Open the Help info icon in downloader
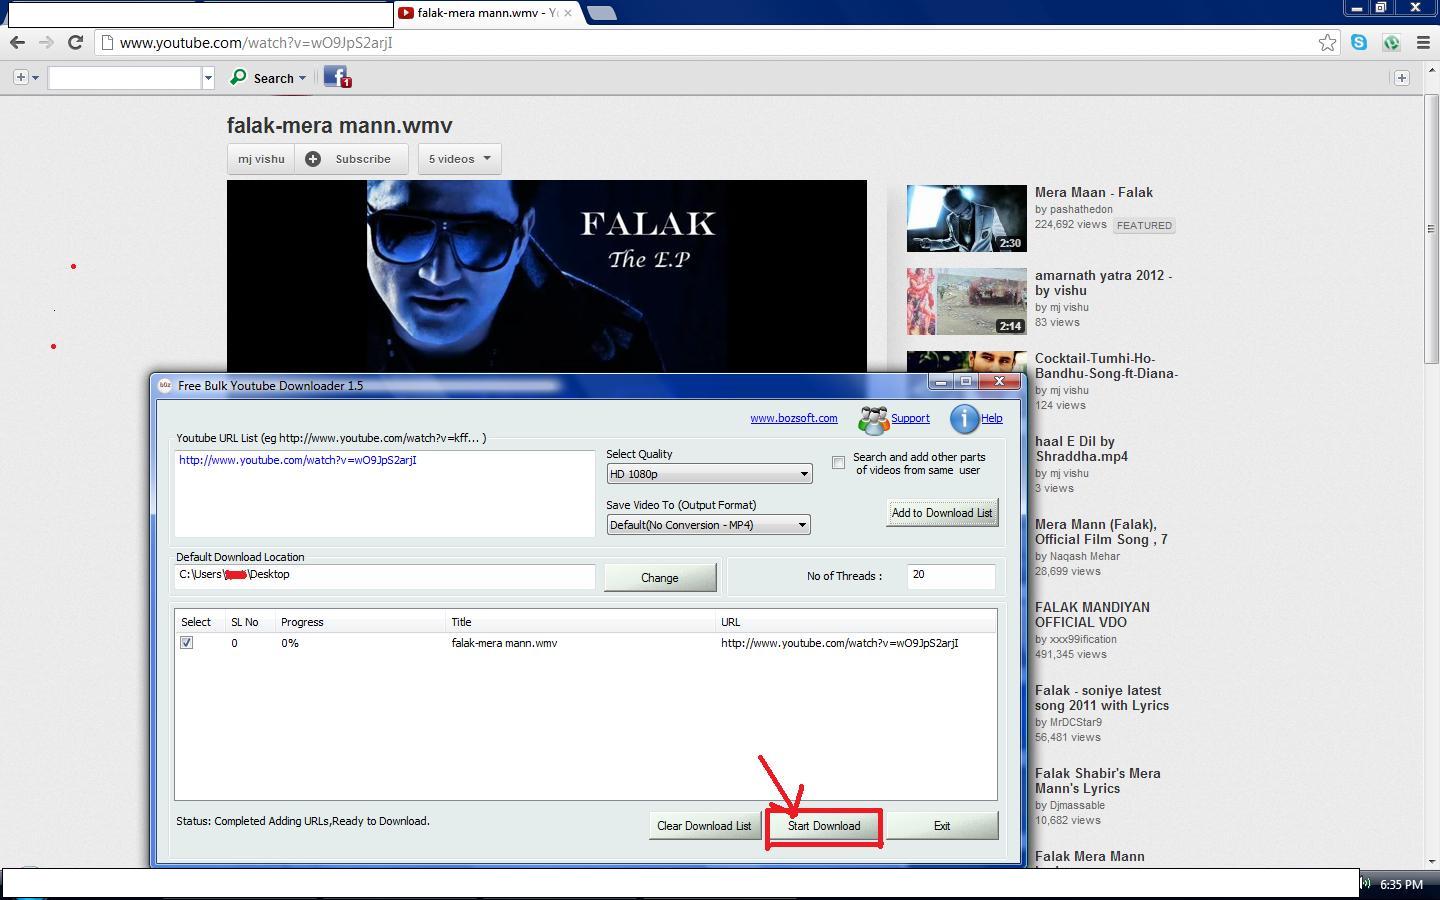This screenshot has width=1440, height=900. (964, 419)
